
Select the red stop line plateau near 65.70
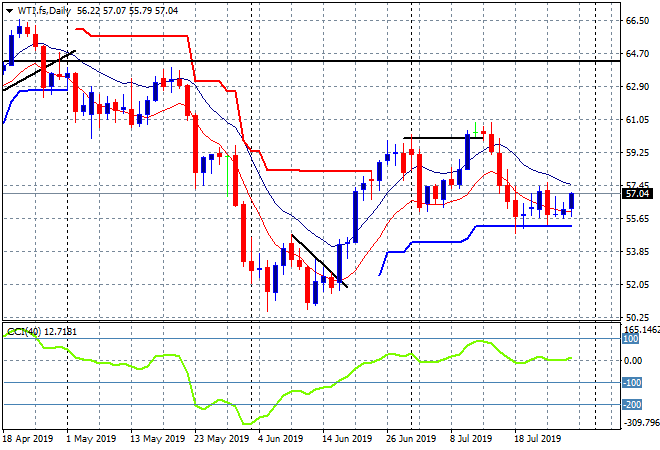click(139, 36)
